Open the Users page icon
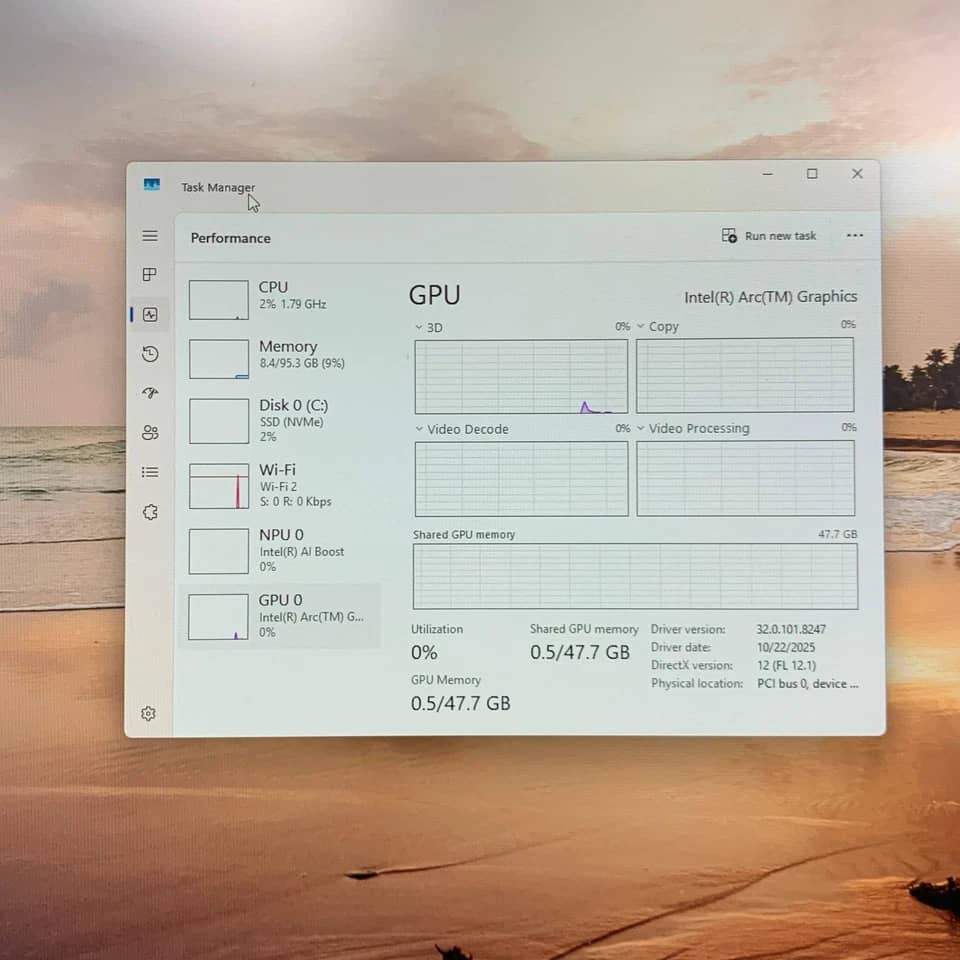The width and height of the screenshot is (960, 960). (150, 433)
